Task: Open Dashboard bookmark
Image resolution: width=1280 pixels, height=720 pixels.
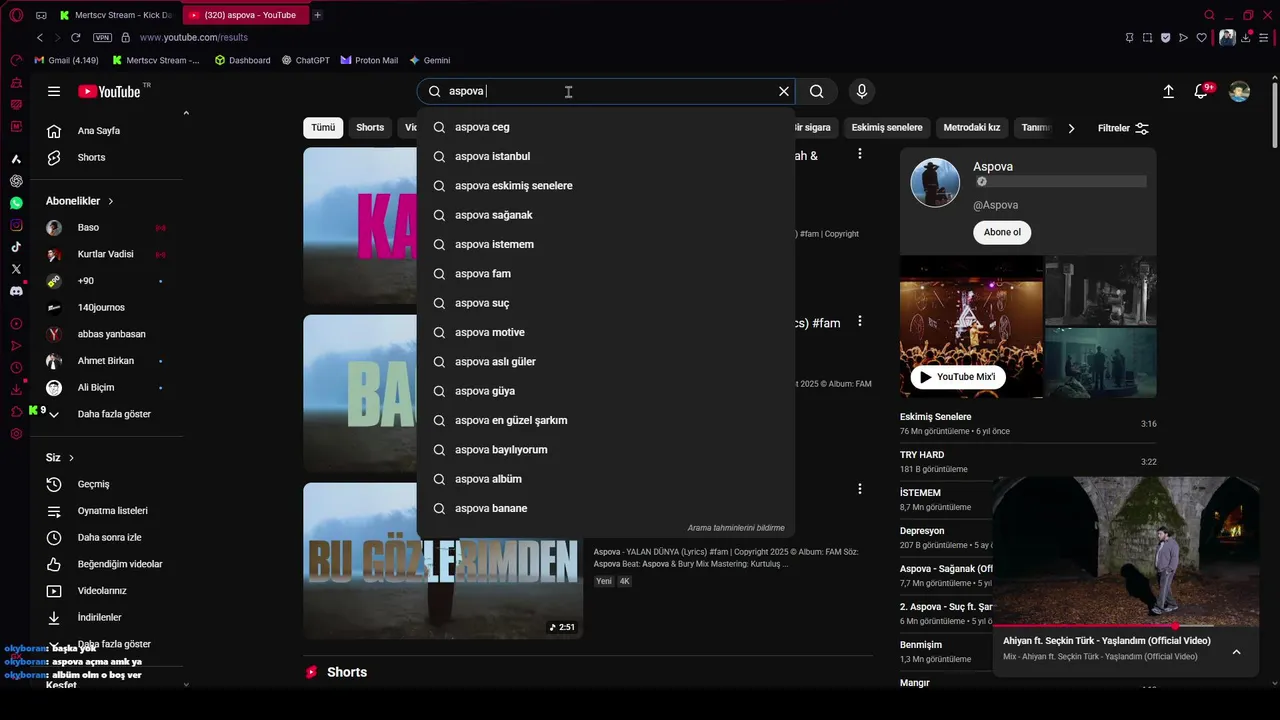Action: point(243,60)
